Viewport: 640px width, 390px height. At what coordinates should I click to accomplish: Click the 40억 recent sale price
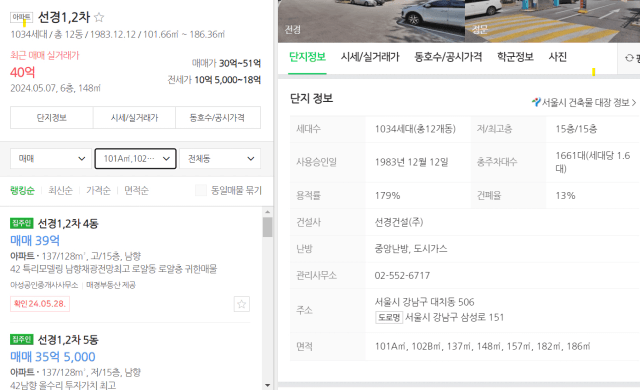tap(22, 72)
